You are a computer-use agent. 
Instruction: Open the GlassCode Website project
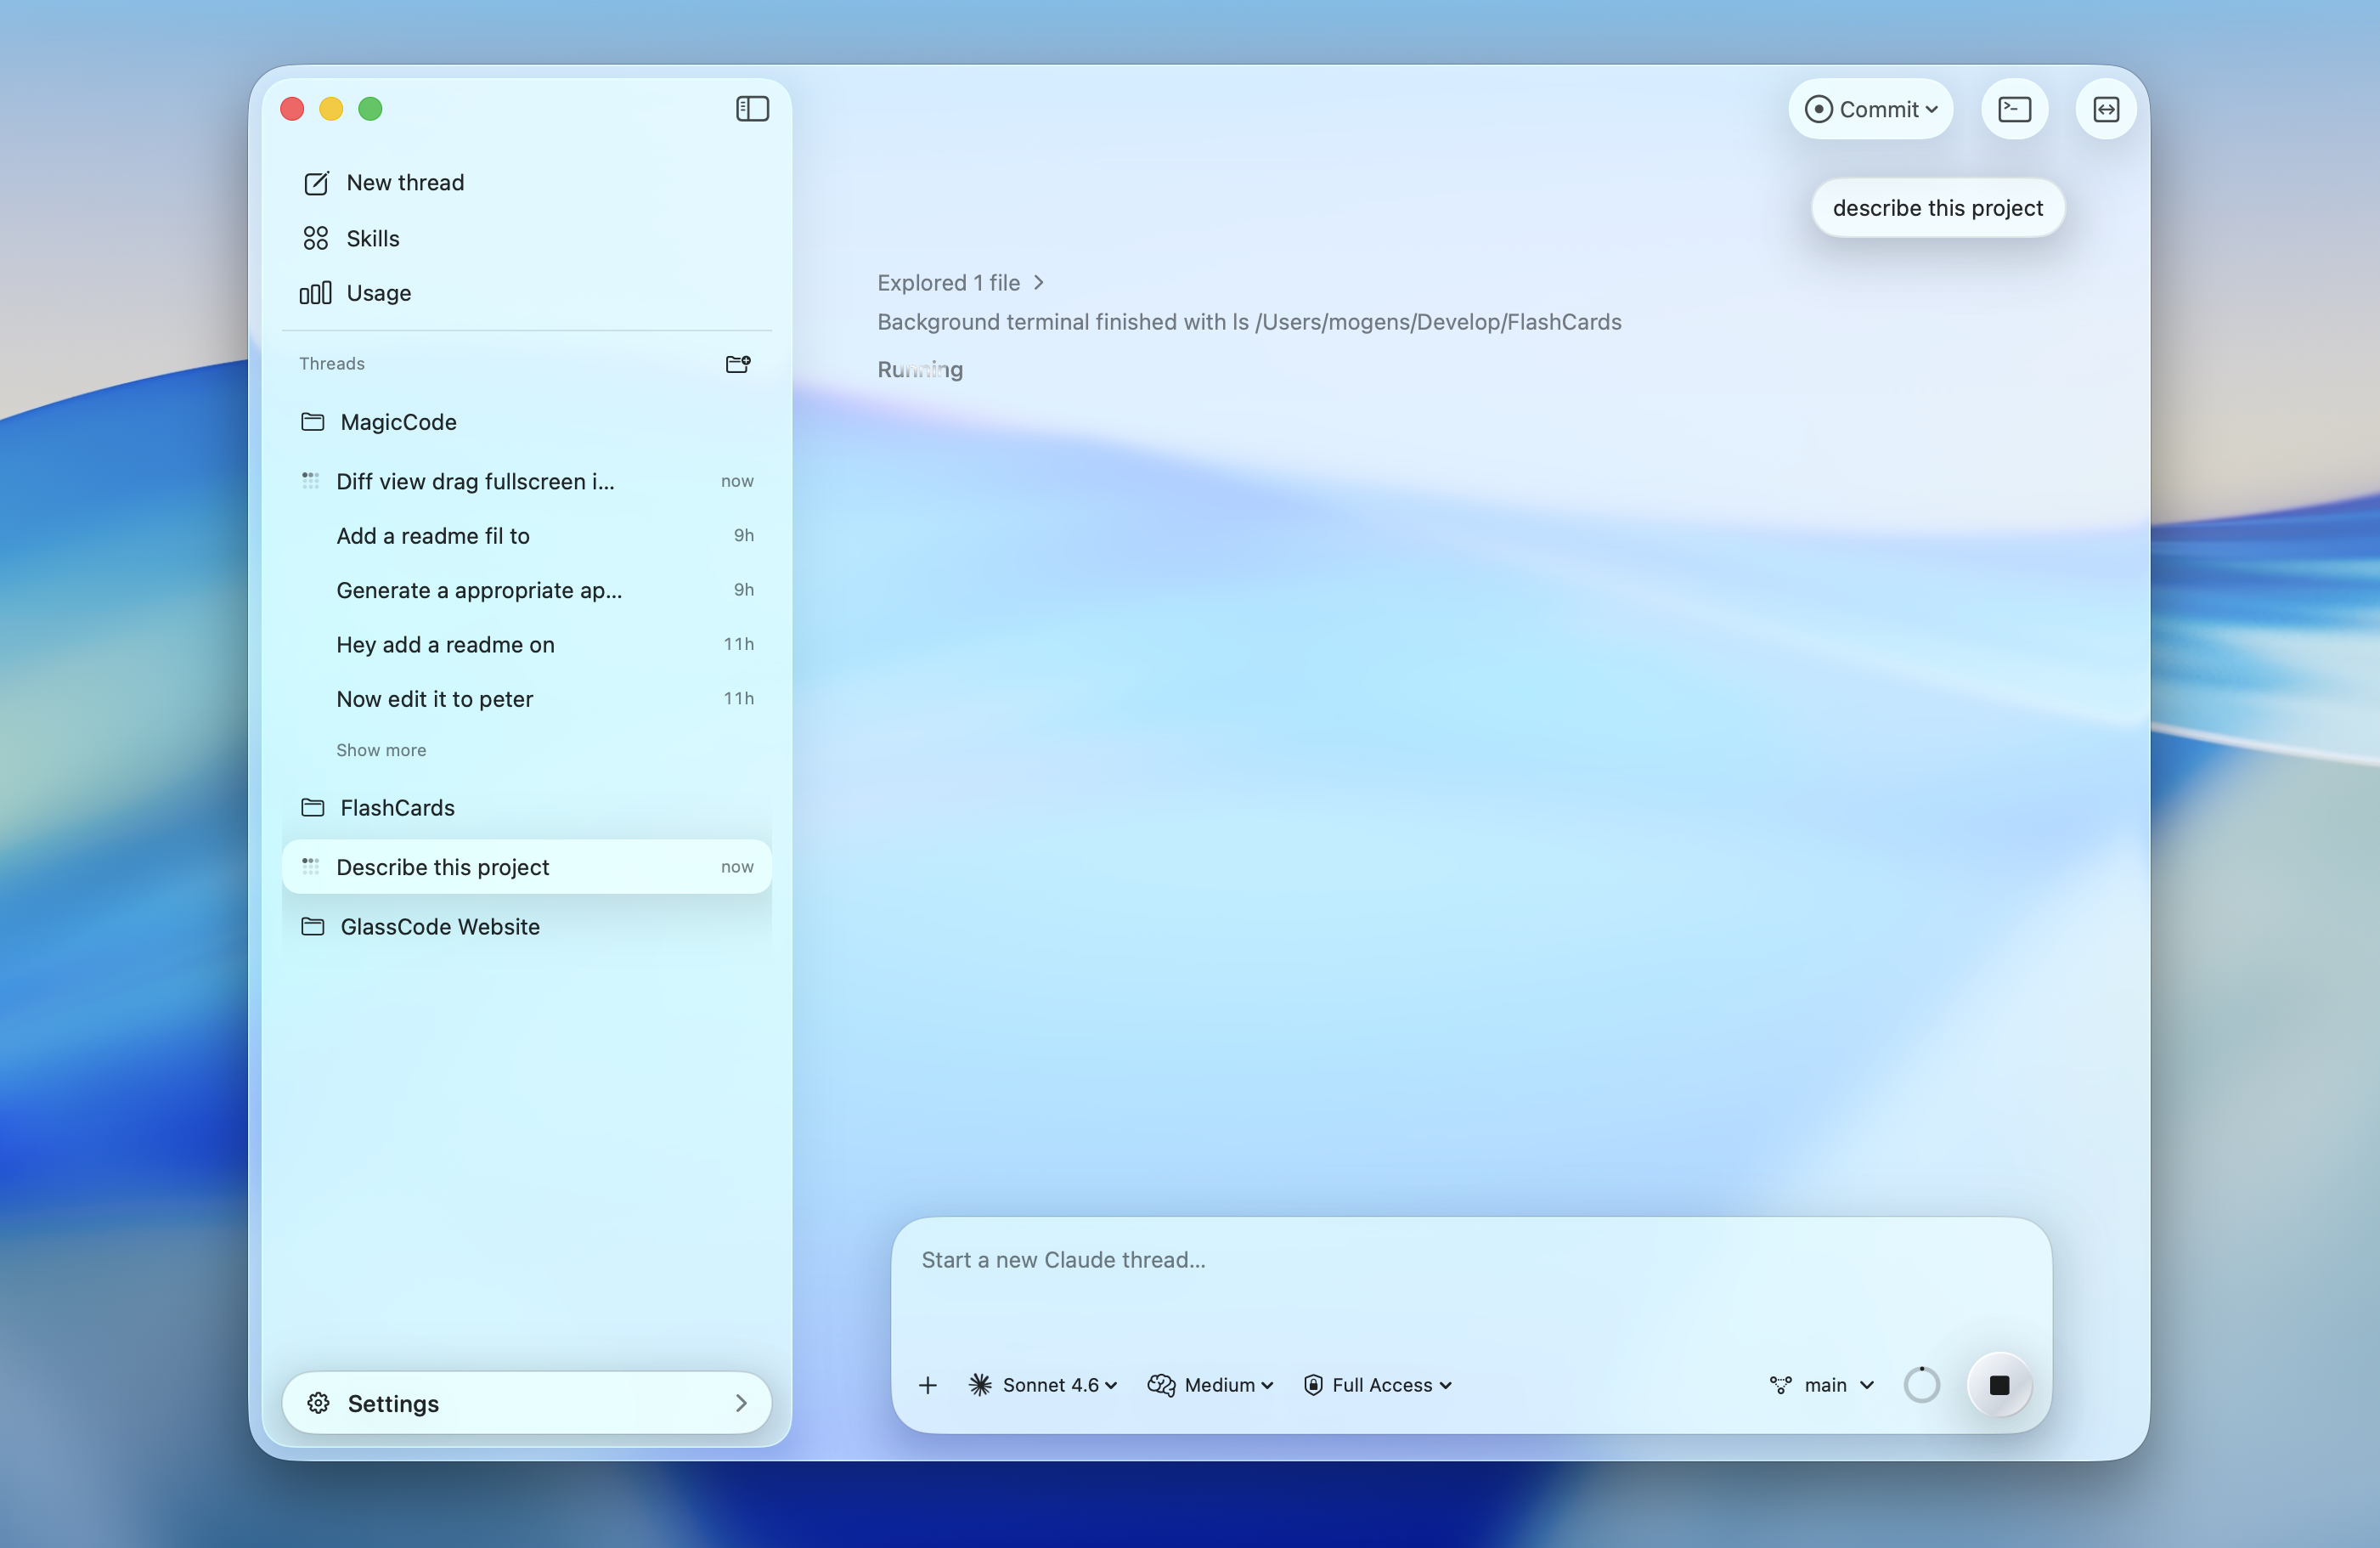click(438, 926)
